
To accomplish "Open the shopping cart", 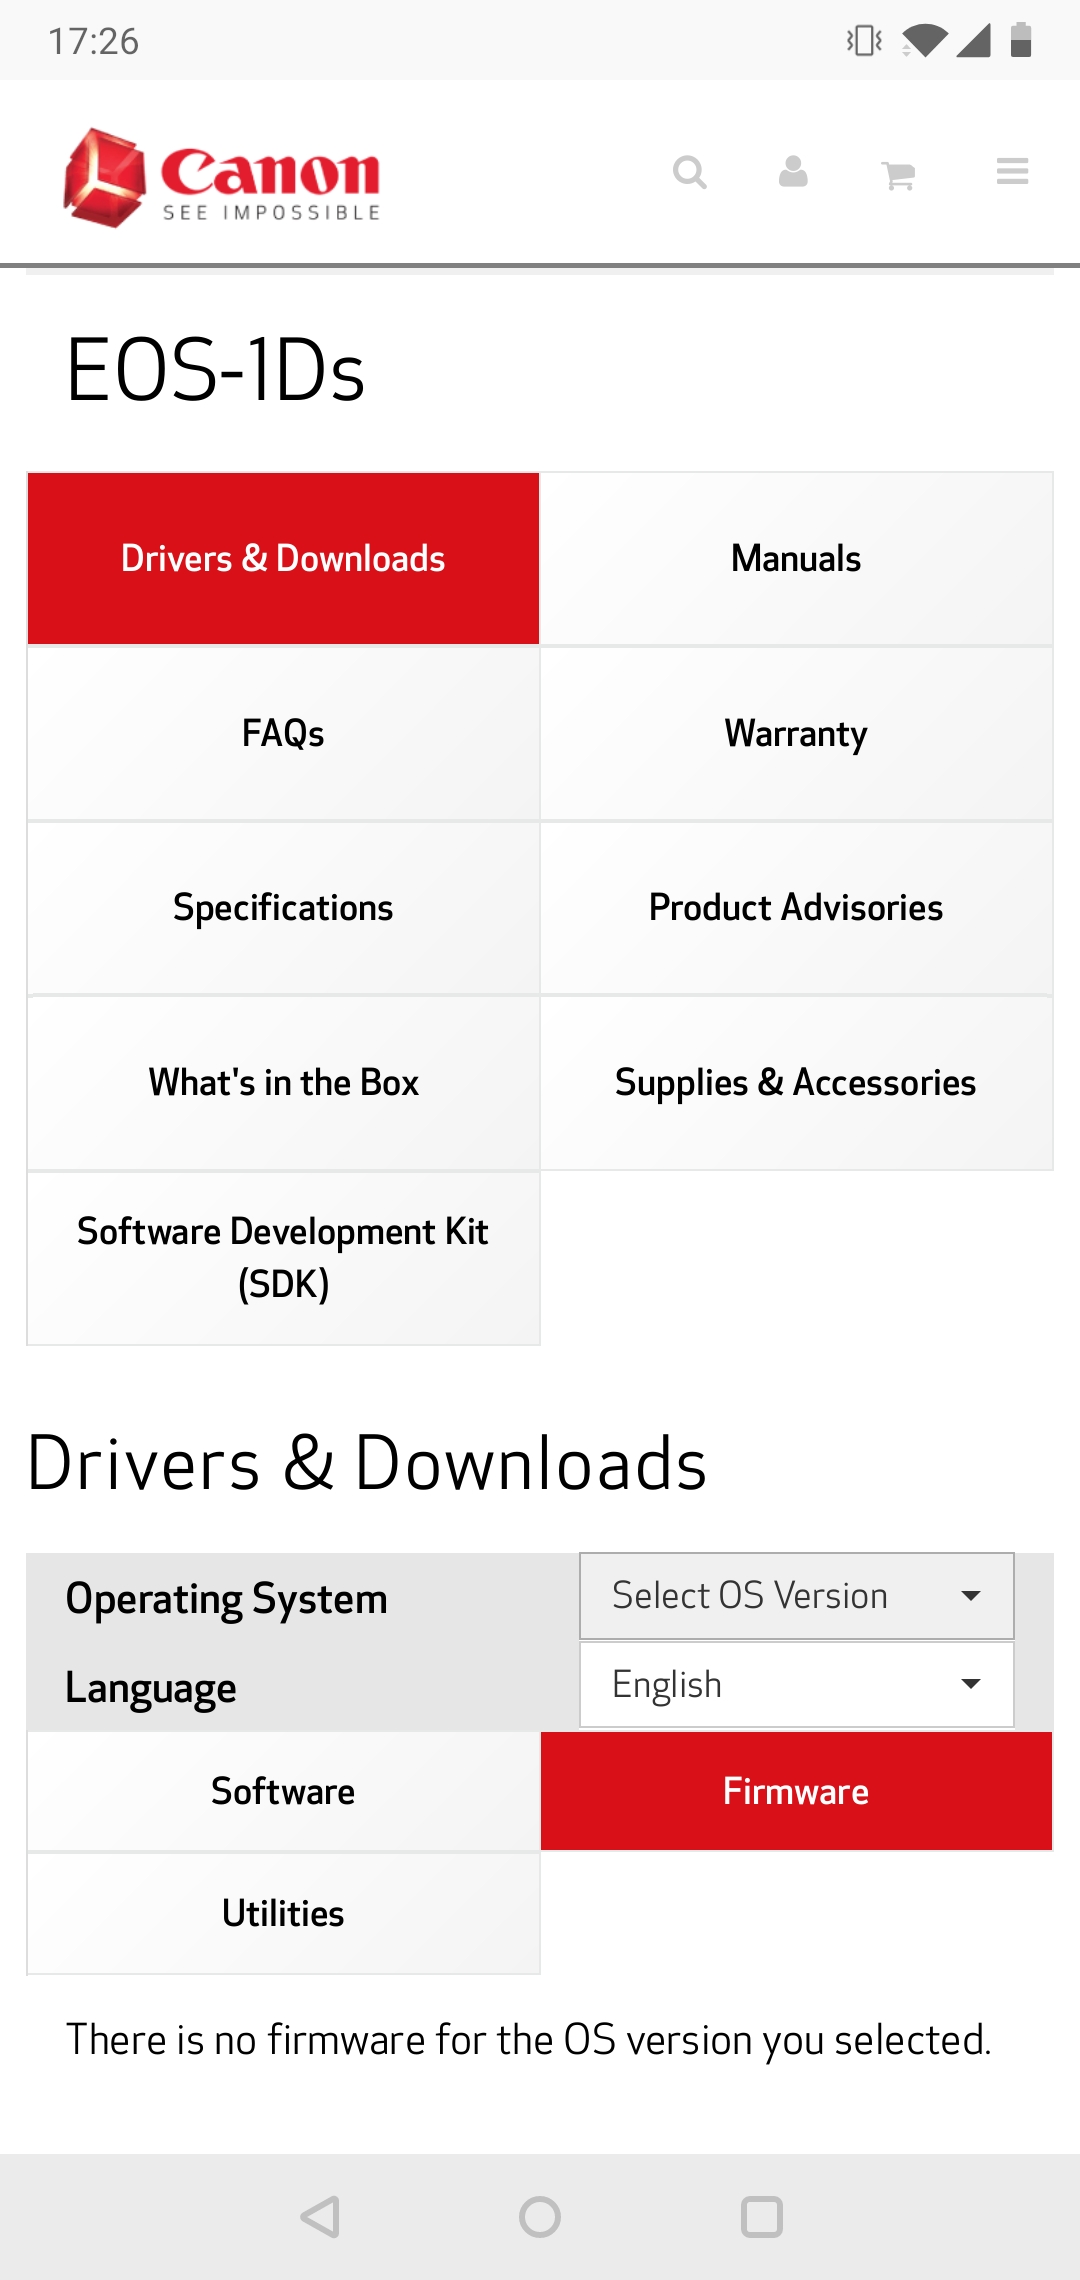I will click(898, 172).
